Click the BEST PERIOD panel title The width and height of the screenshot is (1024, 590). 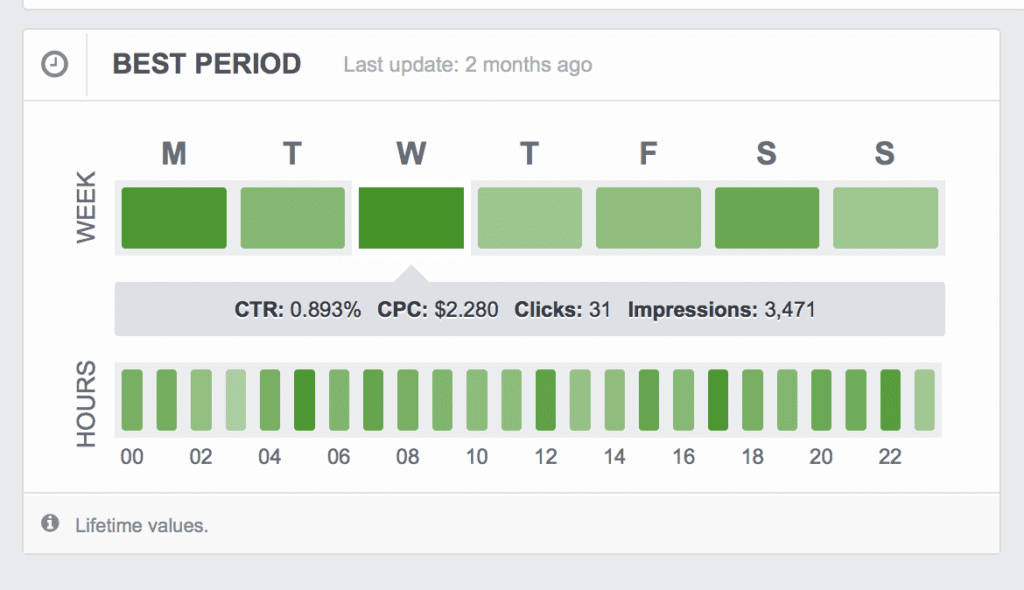point(206,64)
